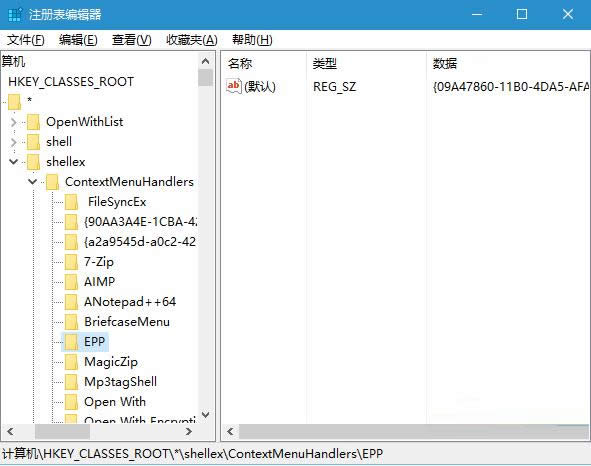Screen dimensions: 591x466
Task: Collapse the shellex key
Action: (x=14, y=162)
